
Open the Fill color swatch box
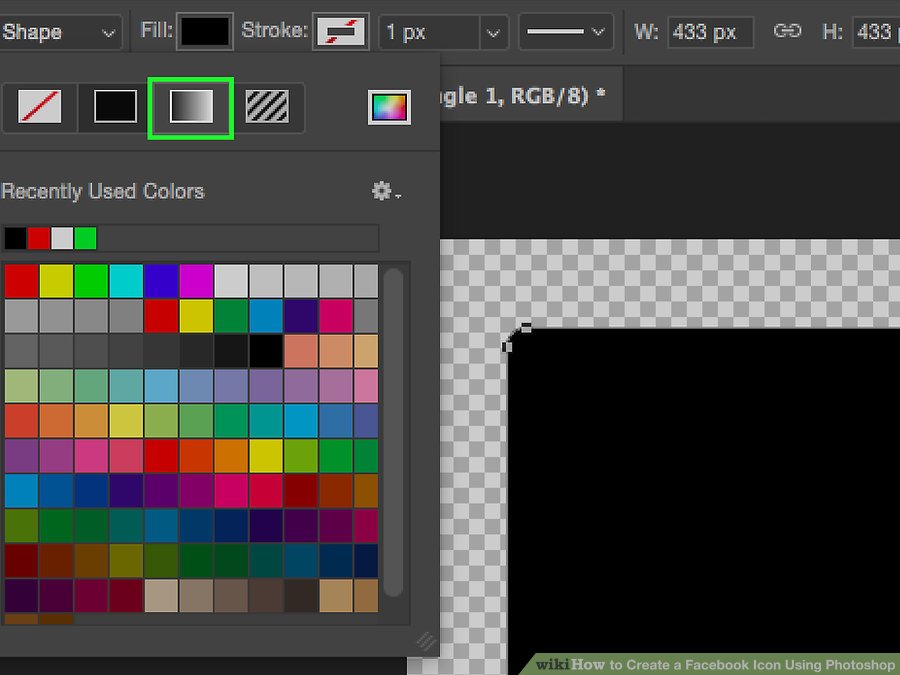(x=205, y=32)
